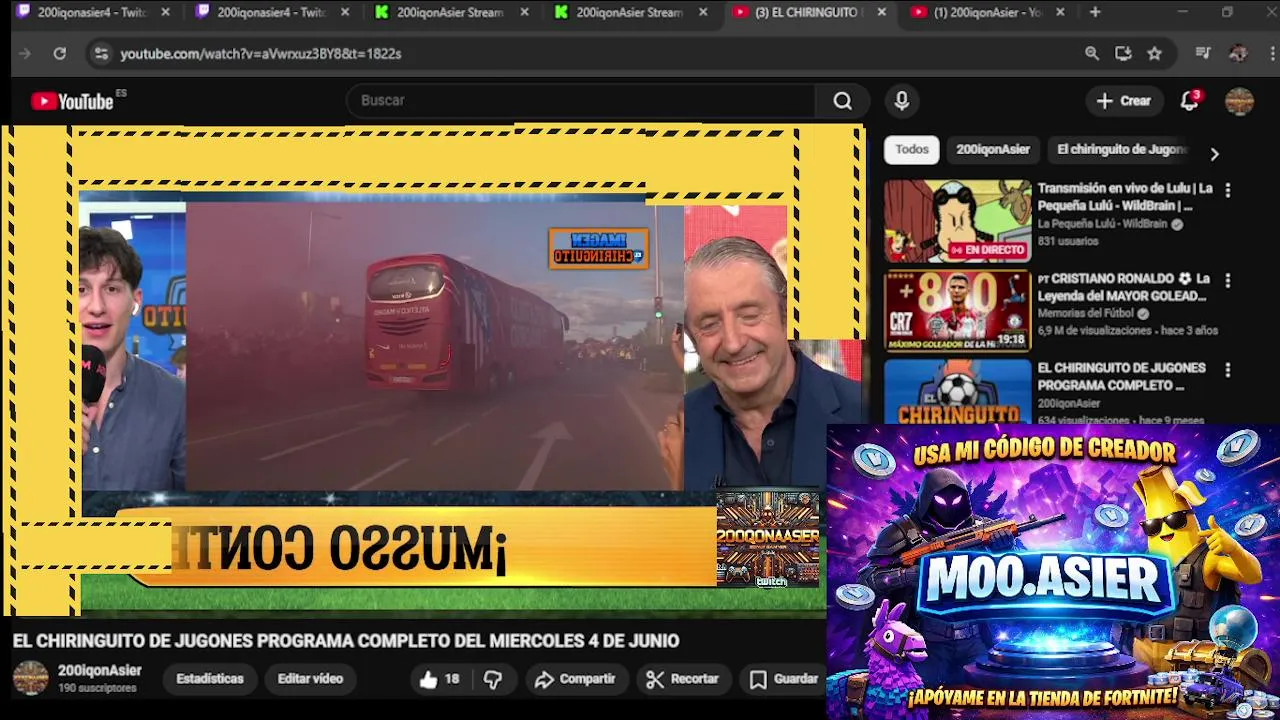This screenshot has width=1280, height=720.
Task: Click 'La Pequeña Lulú - WildBrain' channel name
Action: click(1102, 224)
